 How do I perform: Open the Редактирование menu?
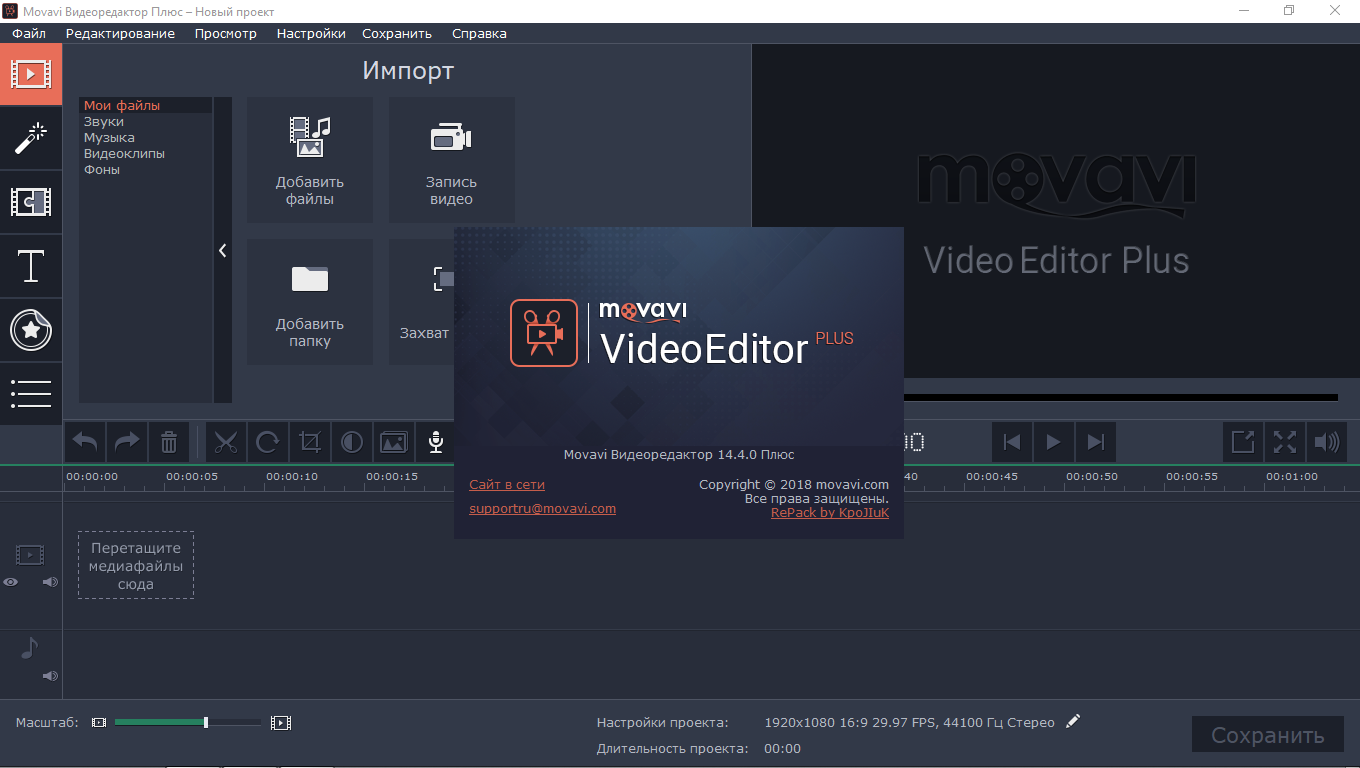(120, 33)
